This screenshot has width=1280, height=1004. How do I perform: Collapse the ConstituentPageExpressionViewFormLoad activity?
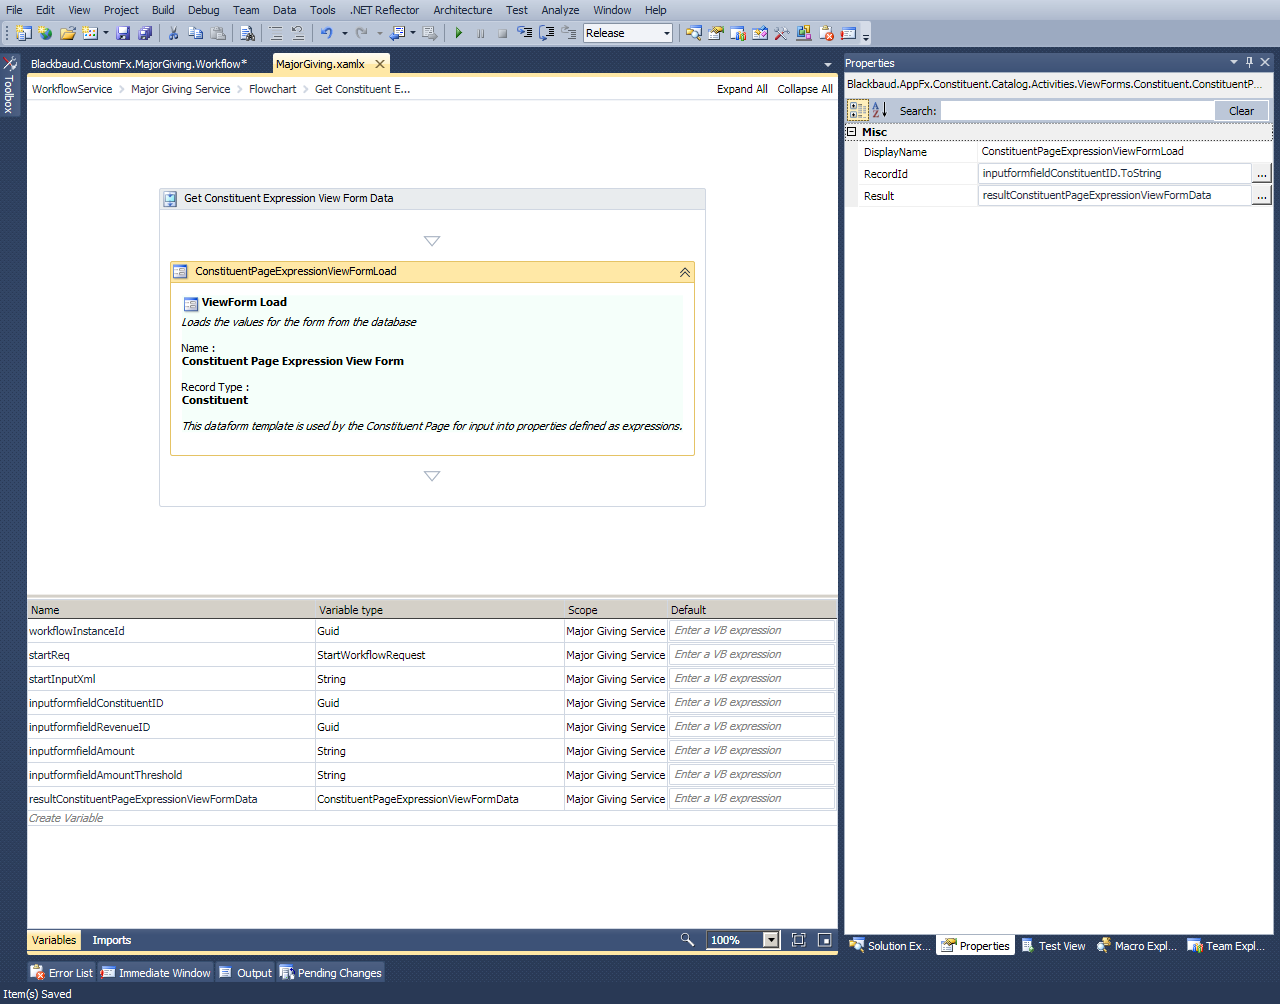pos(685,272)
